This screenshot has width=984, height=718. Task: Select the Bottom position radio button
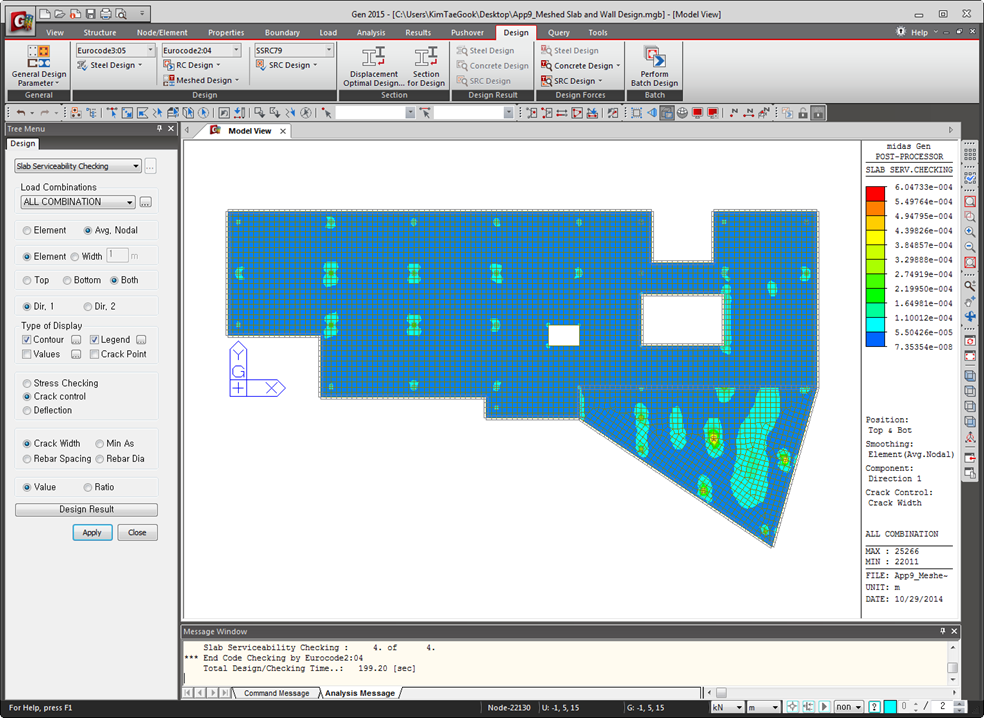[x=67, y=281]
